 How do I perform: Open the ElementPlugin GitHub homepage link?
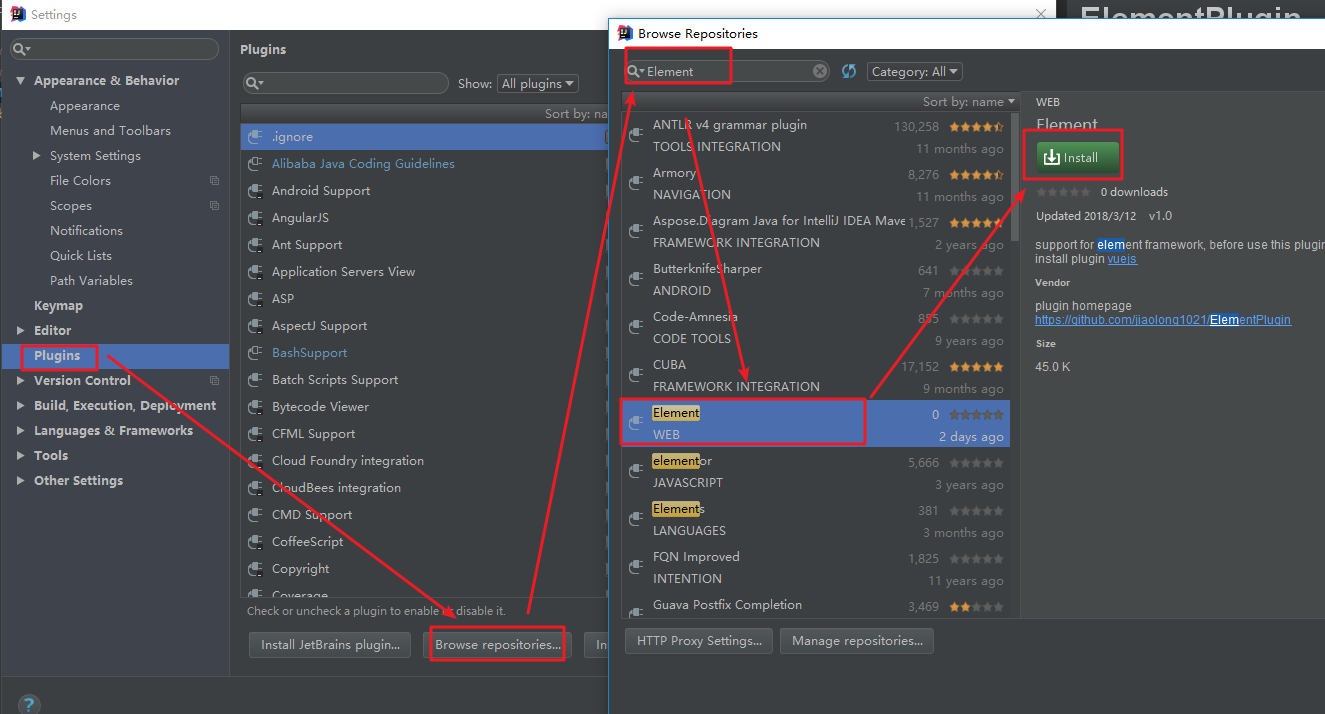[1163, 320]
